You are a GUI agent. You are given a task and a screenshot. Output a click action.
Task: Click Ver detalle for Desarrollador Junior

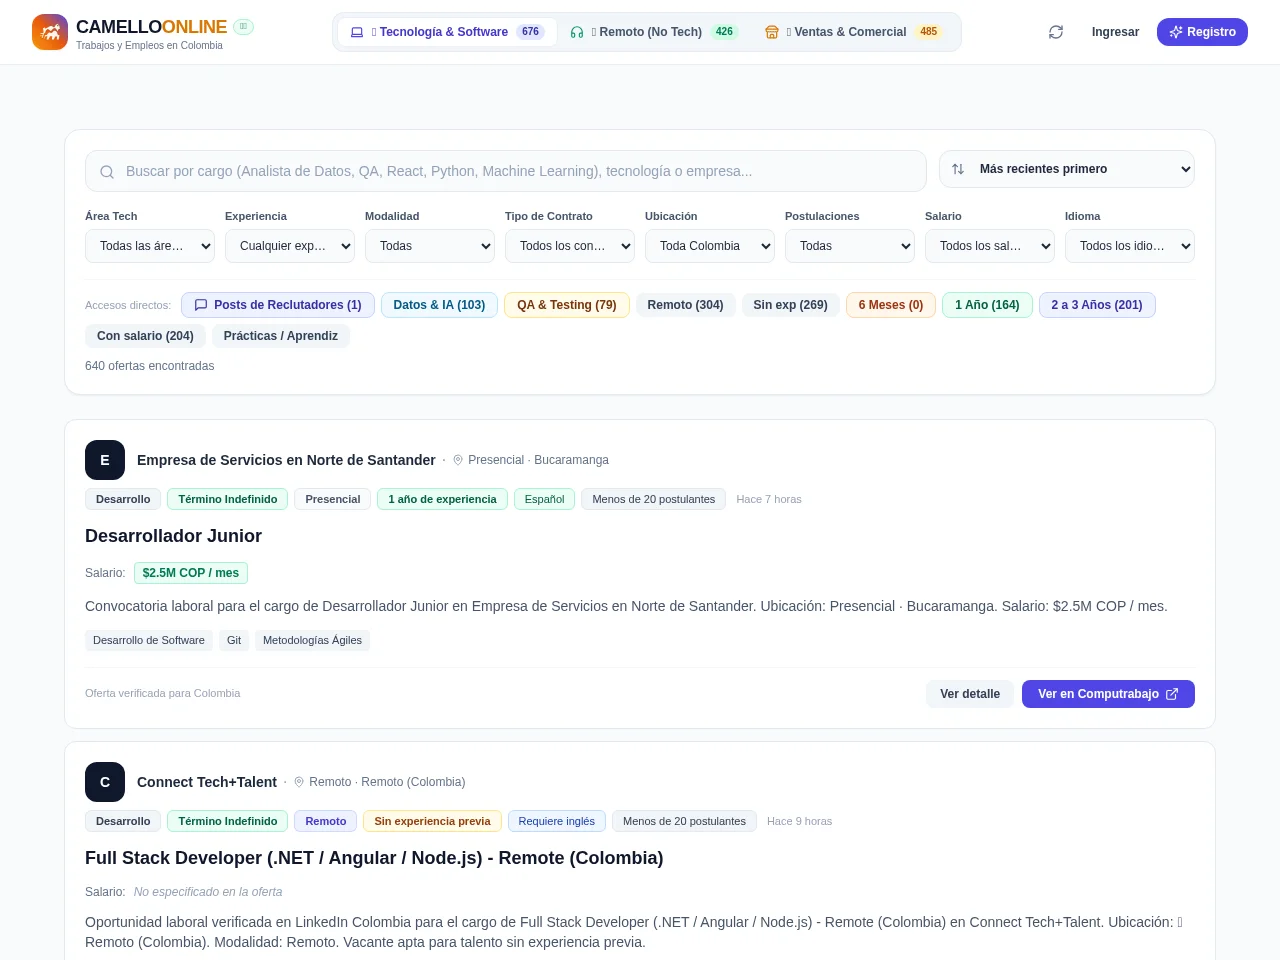(x=970, y=694)
